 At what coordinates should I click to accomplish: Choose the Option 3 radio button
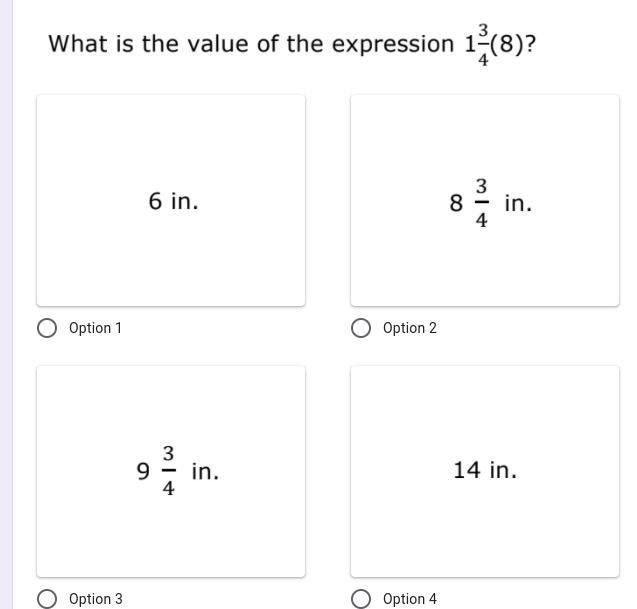click(47, 599)
